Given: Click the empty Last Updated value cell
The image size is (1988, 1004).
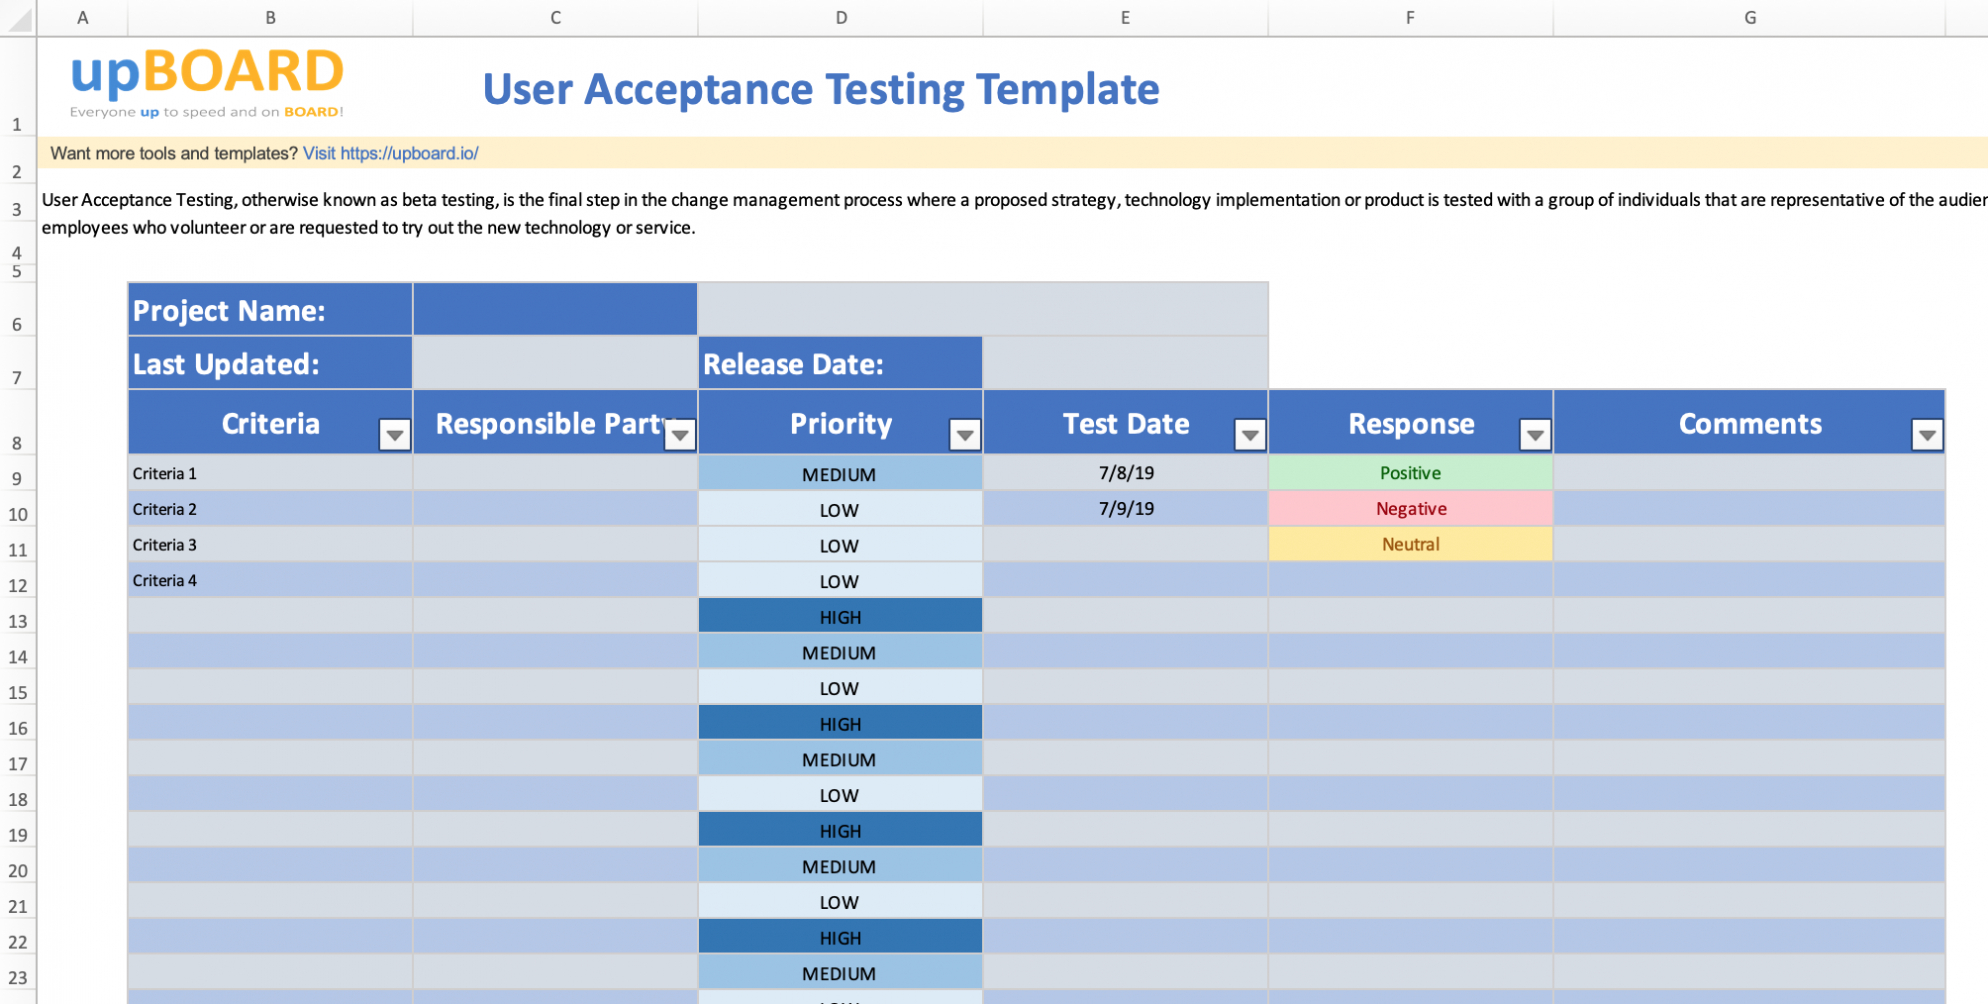Looking at the screenshot, I should pos(555,364).
